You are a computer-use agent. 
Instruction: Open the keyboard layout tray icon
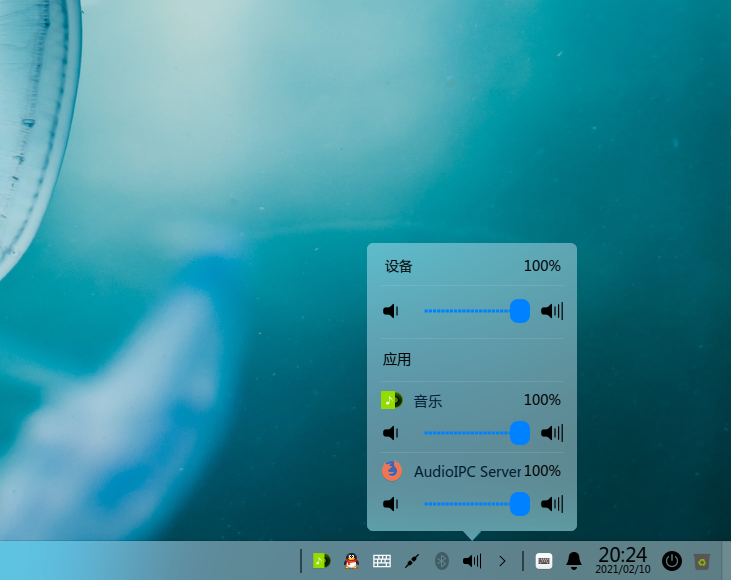tap(382, 561)
